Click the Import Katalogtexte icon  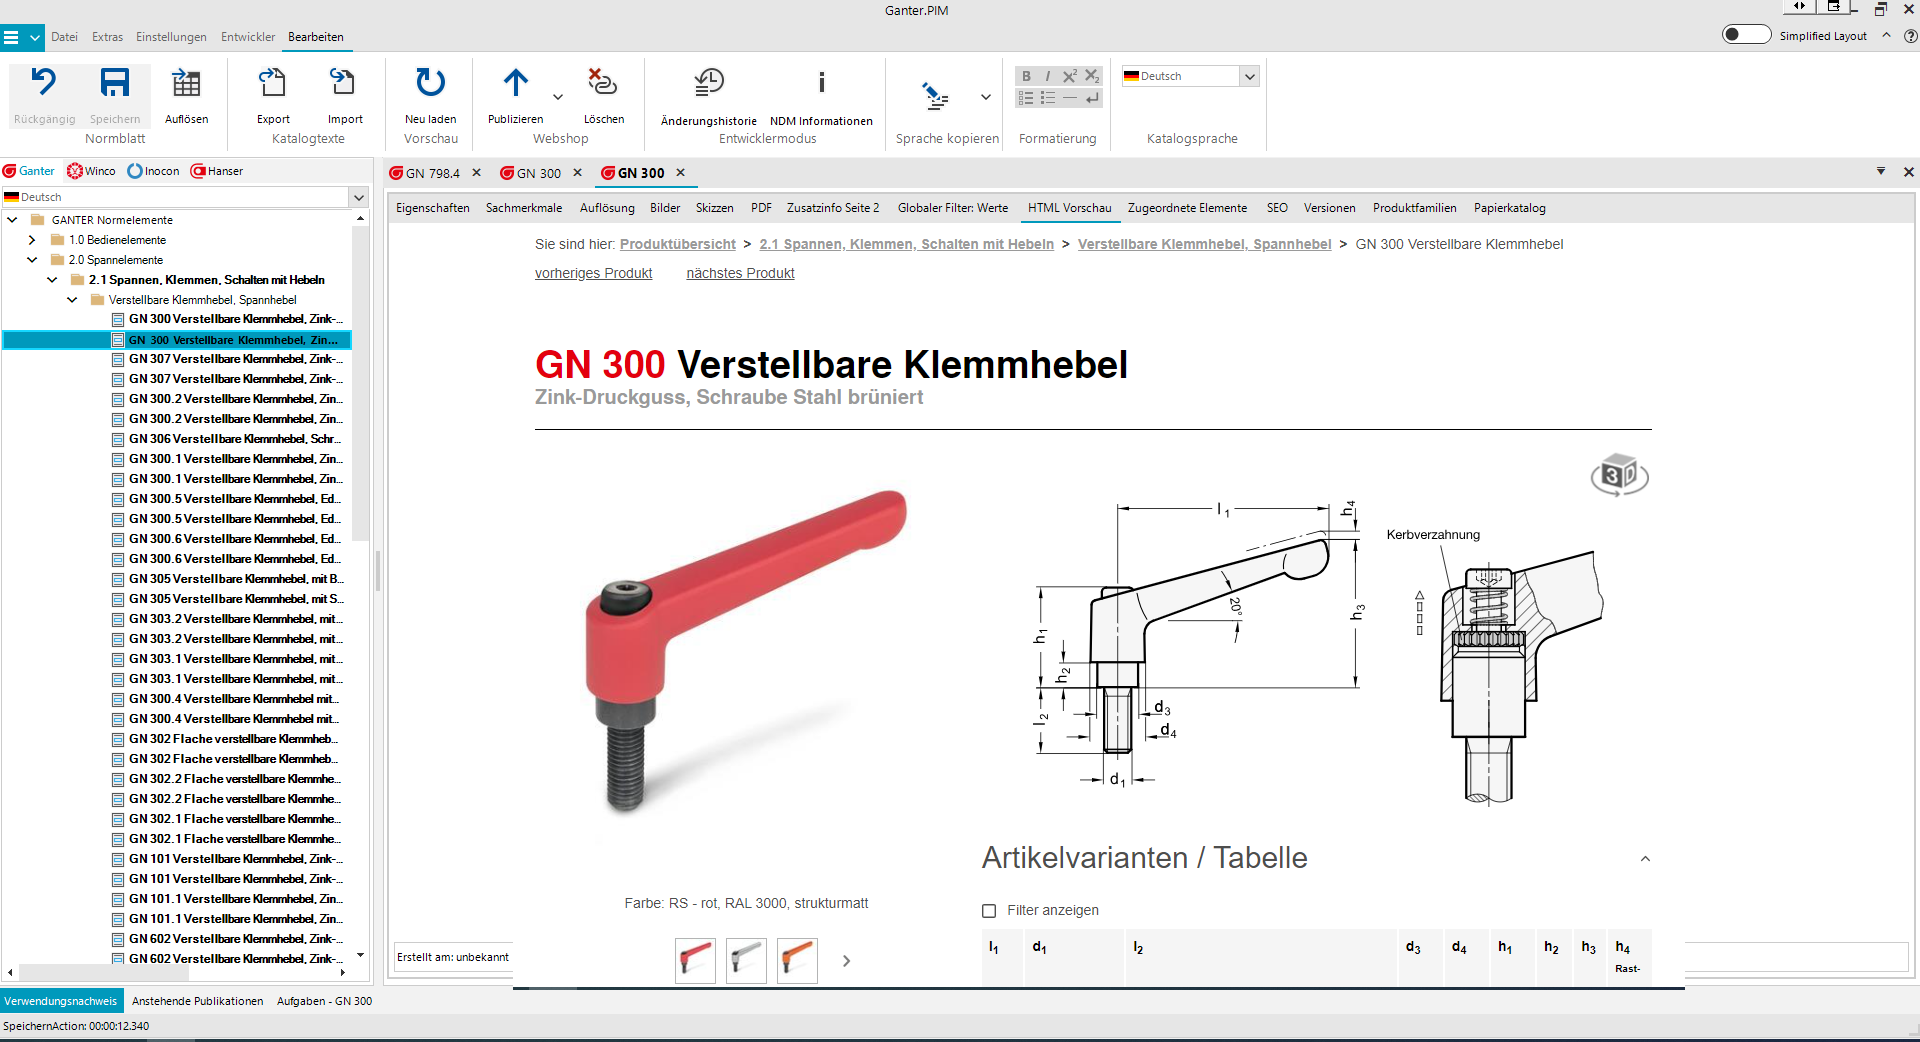344,83
